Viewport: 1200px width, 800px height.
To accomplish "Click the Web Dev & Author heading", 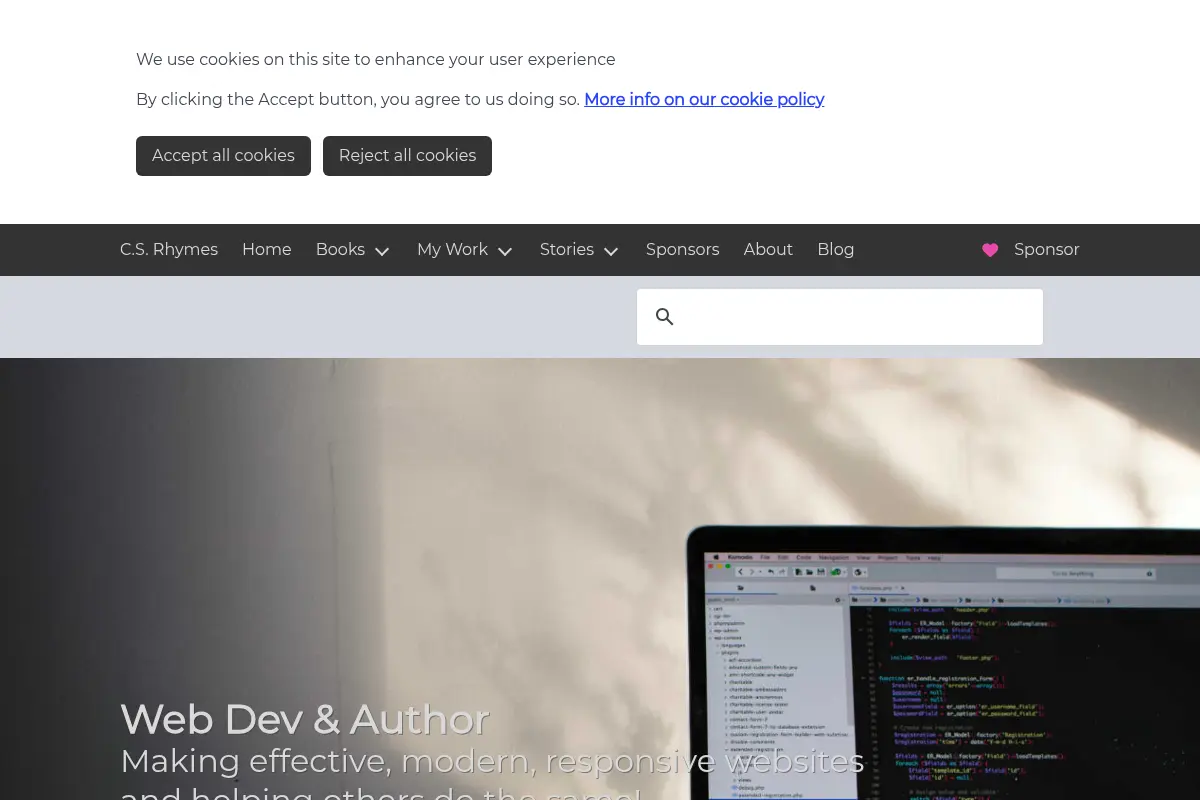I will (304, 719).
